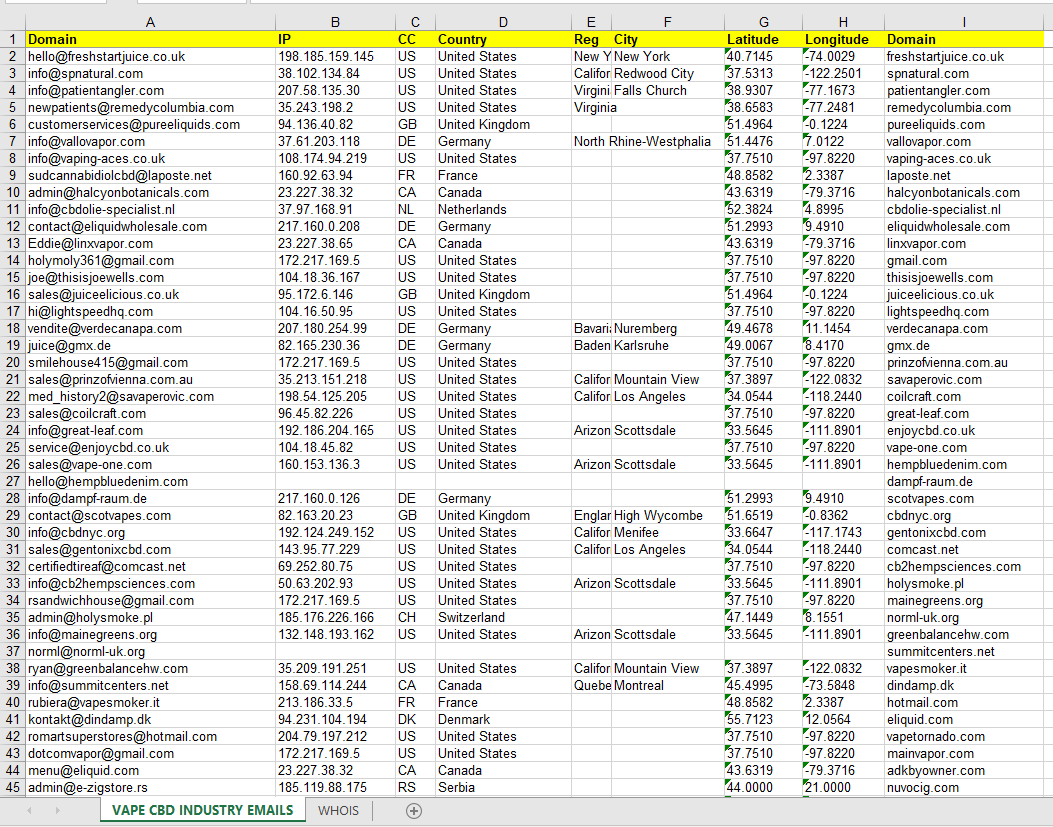Select cell admin@e-zigstore.rs
1053x827 pixels.
[x=150, y=788]
